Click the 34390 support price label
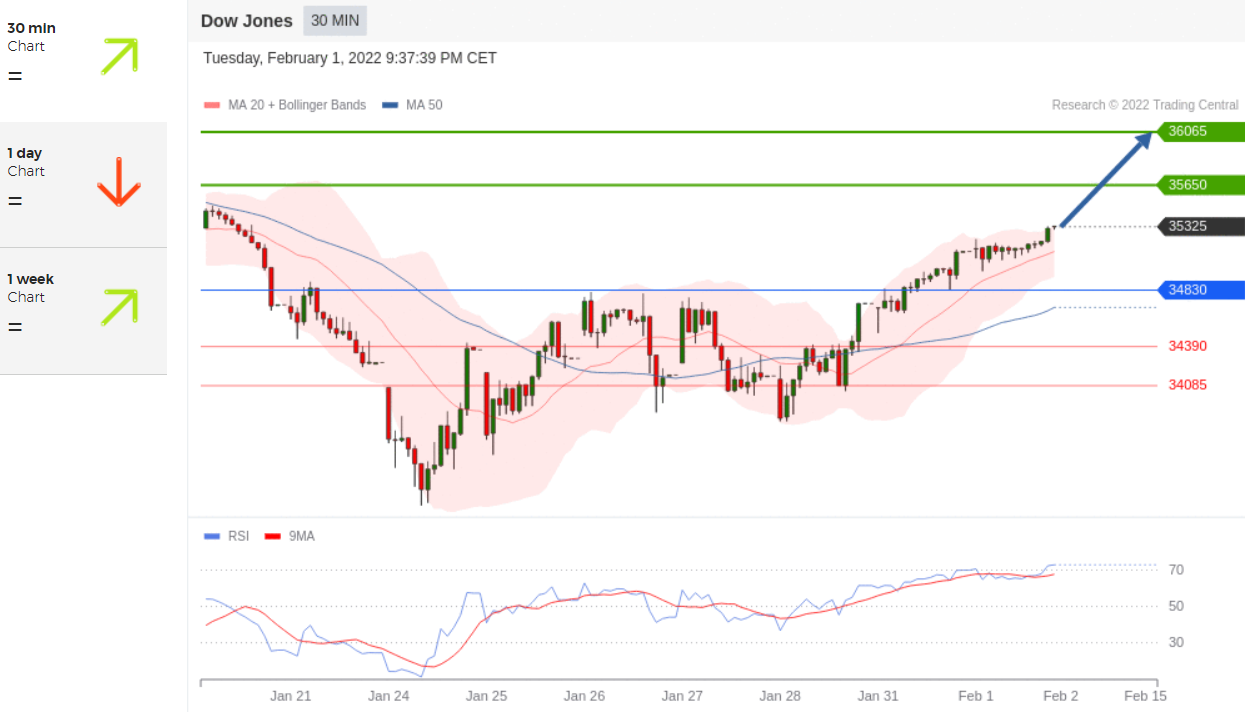 pyautogui.click(x=1187, y=346)
